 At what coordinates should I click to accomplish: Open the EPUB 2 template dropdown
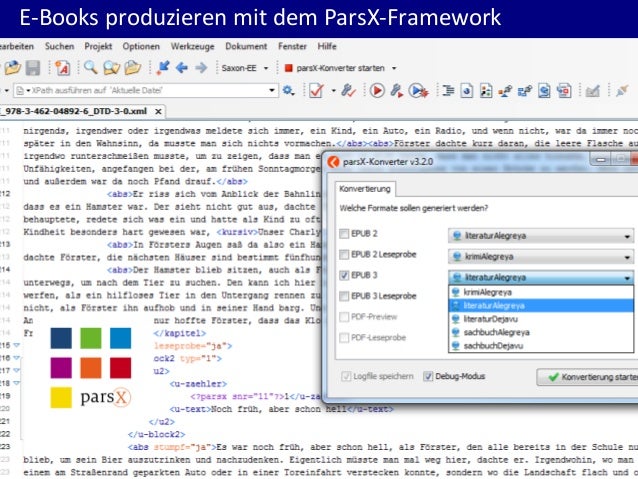[x=541, y=236]
